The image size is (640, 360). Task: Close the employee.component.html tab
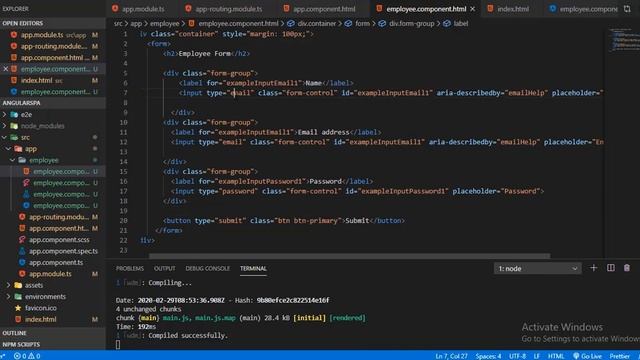tap(473, 9)
